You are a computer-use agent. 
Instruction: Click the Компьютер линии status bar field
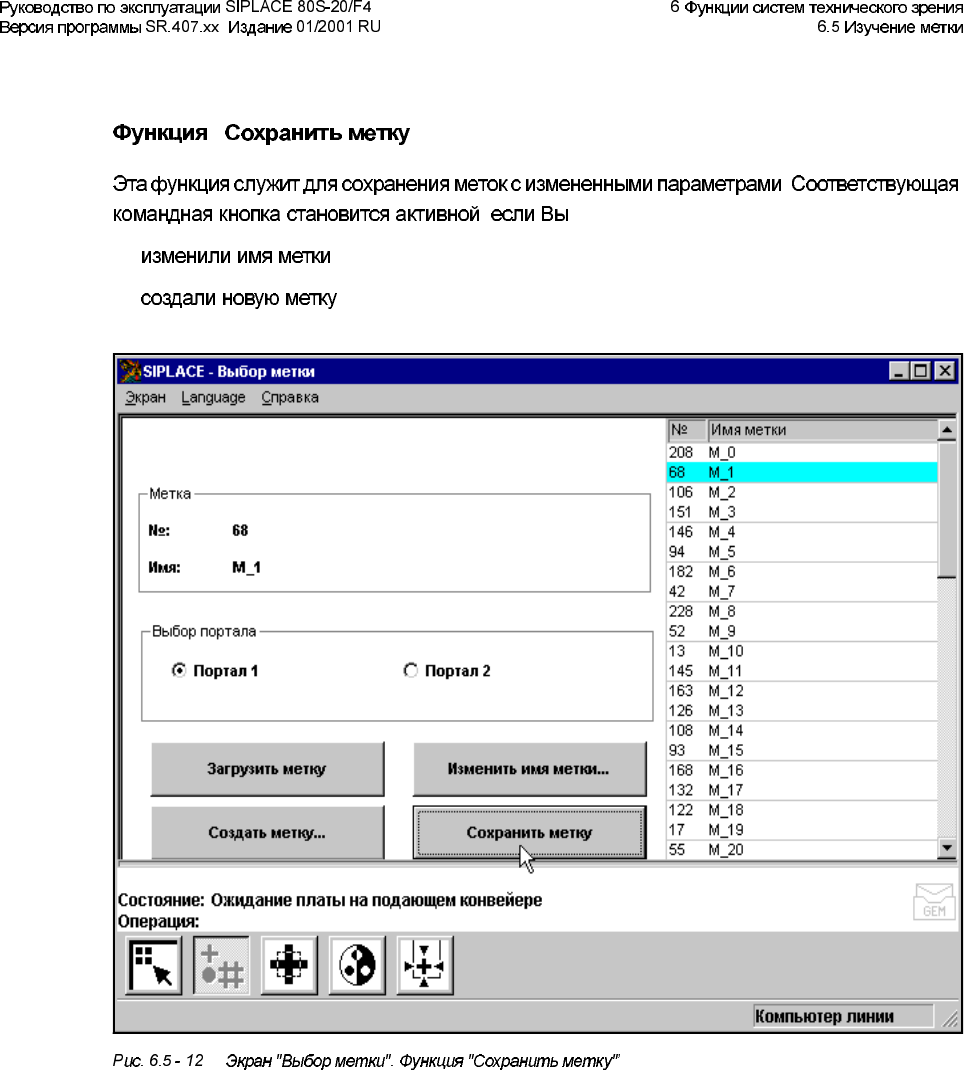(843, 1016)
